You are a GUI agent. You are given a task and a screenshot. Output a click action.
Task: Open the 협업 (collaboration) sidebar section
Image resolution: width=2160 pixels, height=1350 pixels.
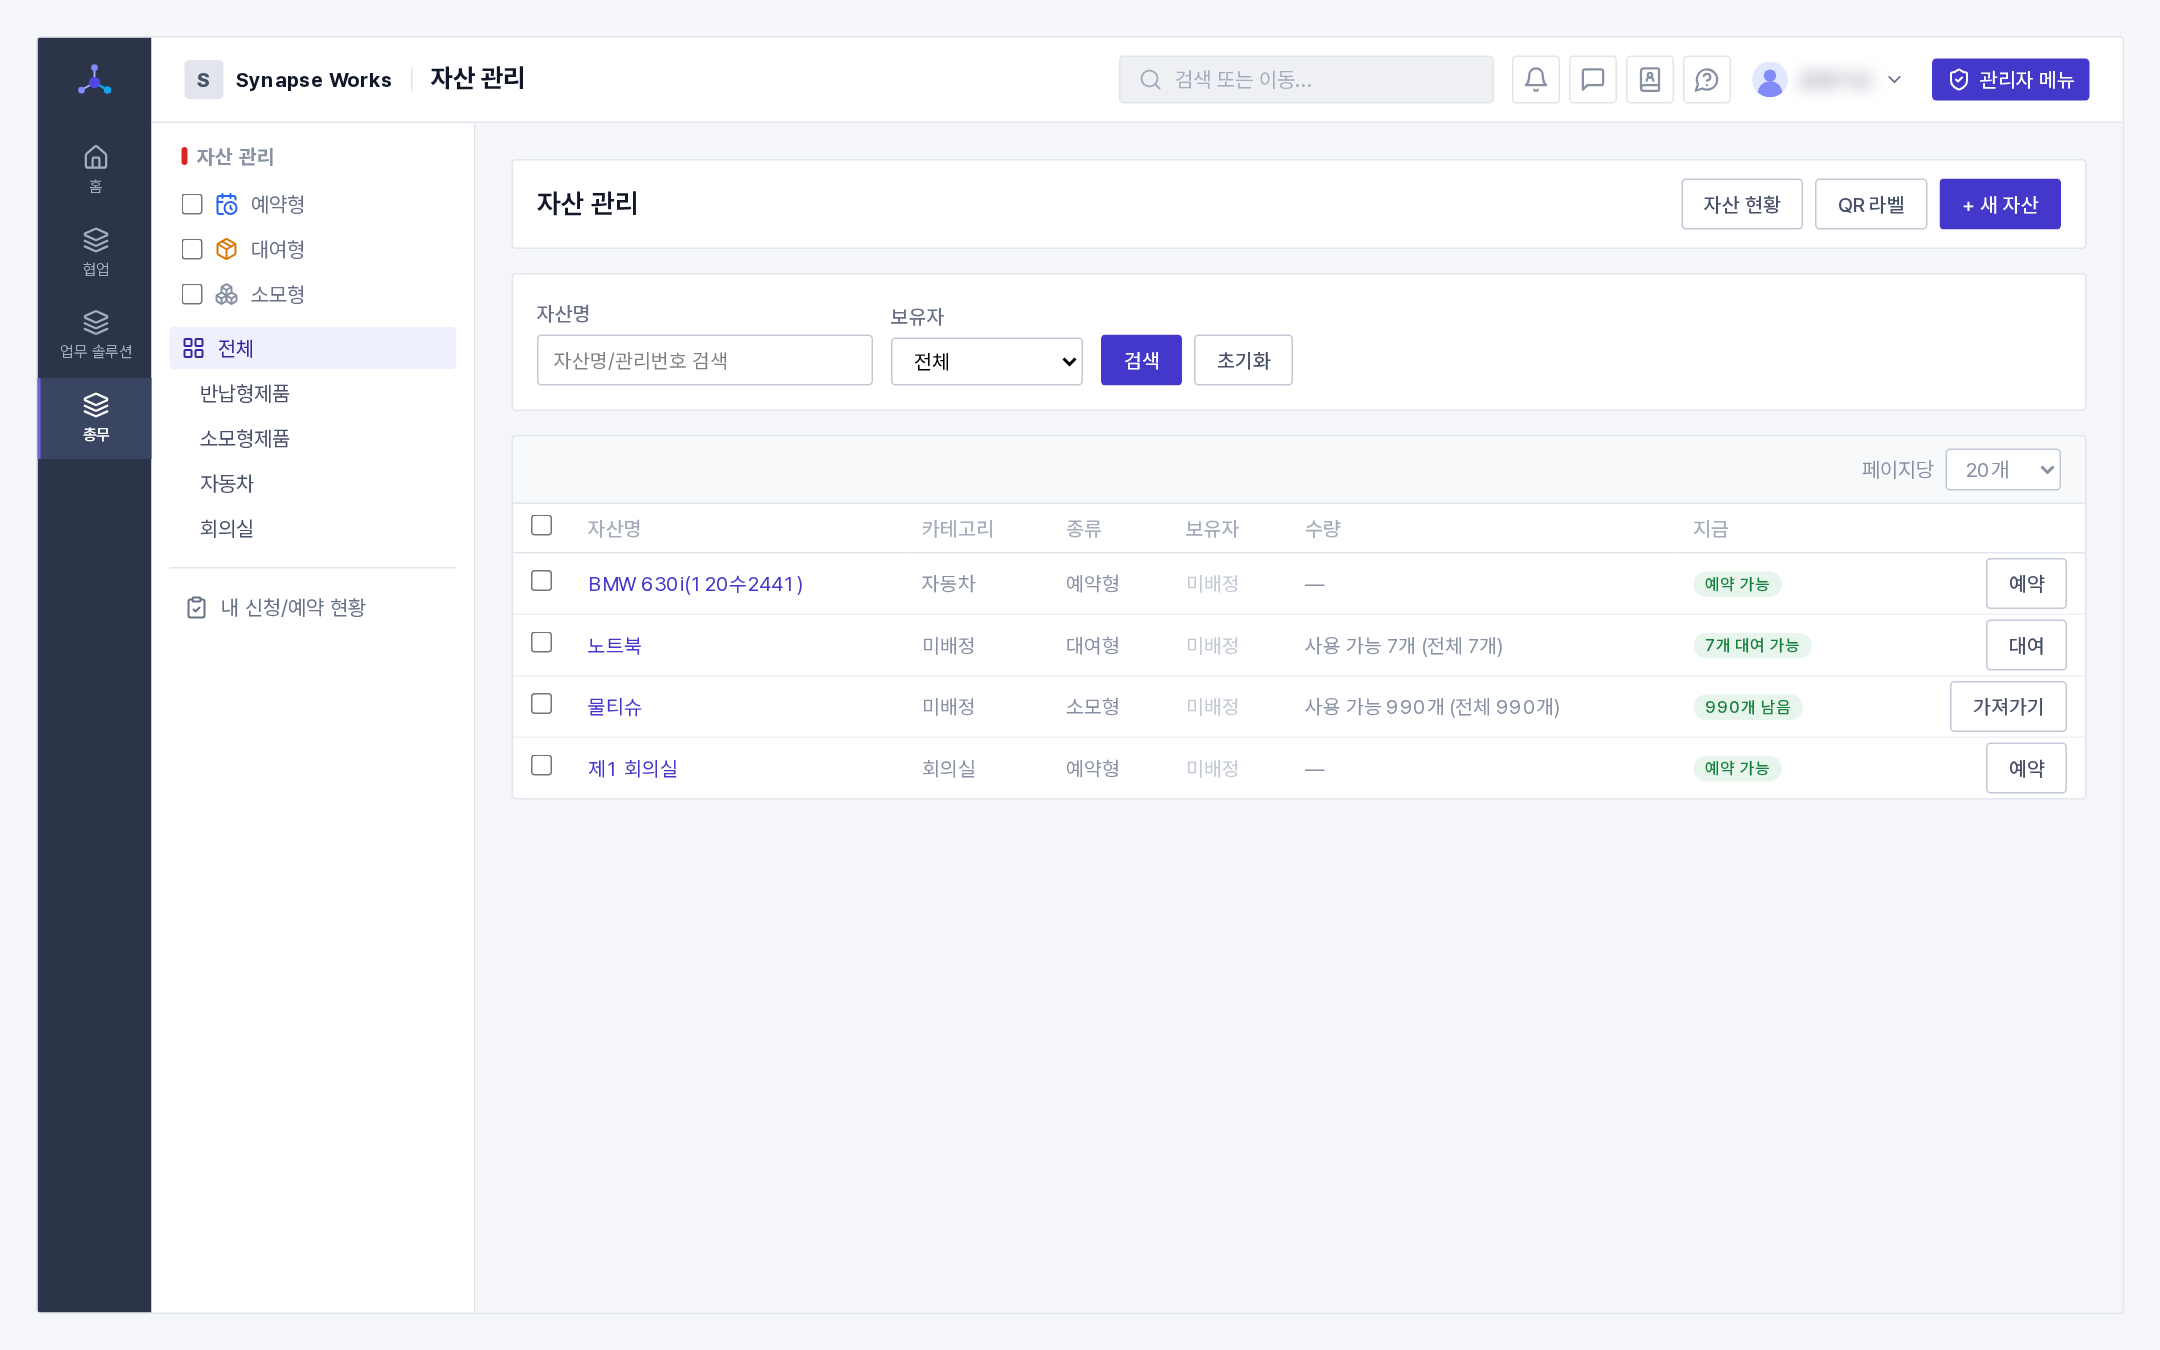click(x=95, y=252)
